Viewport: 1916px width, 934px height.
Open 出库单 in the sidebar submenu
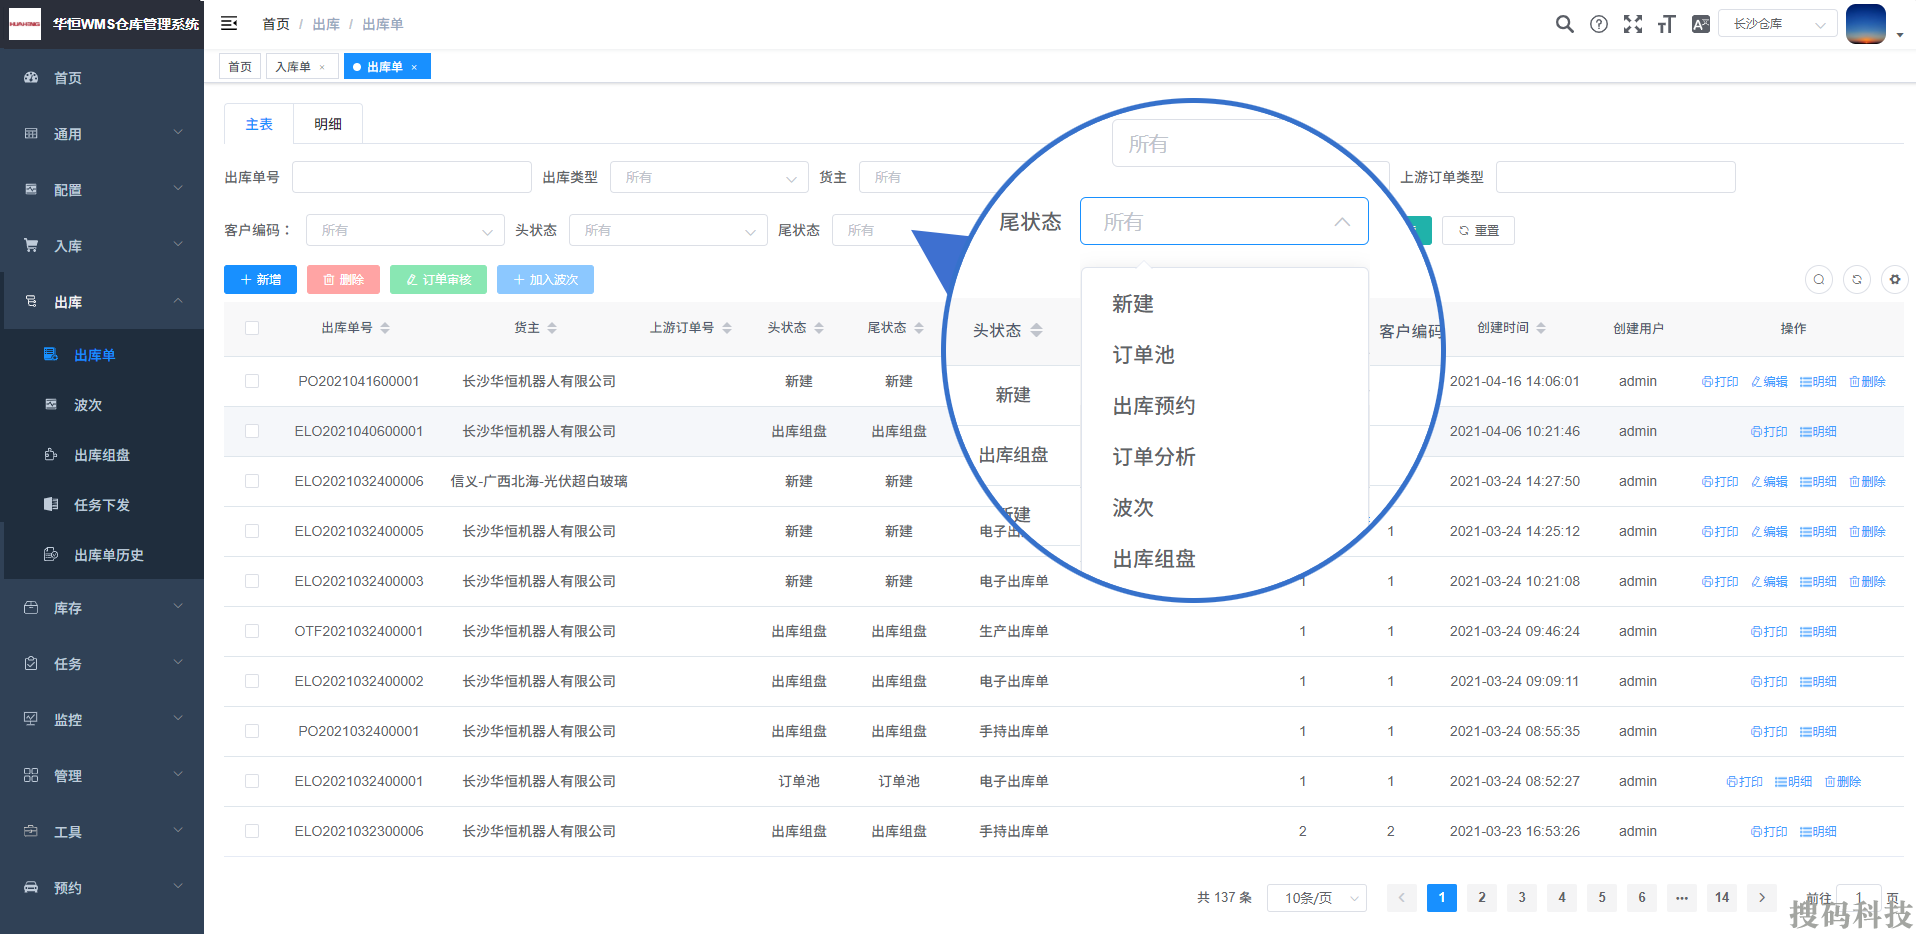point(102,355)
